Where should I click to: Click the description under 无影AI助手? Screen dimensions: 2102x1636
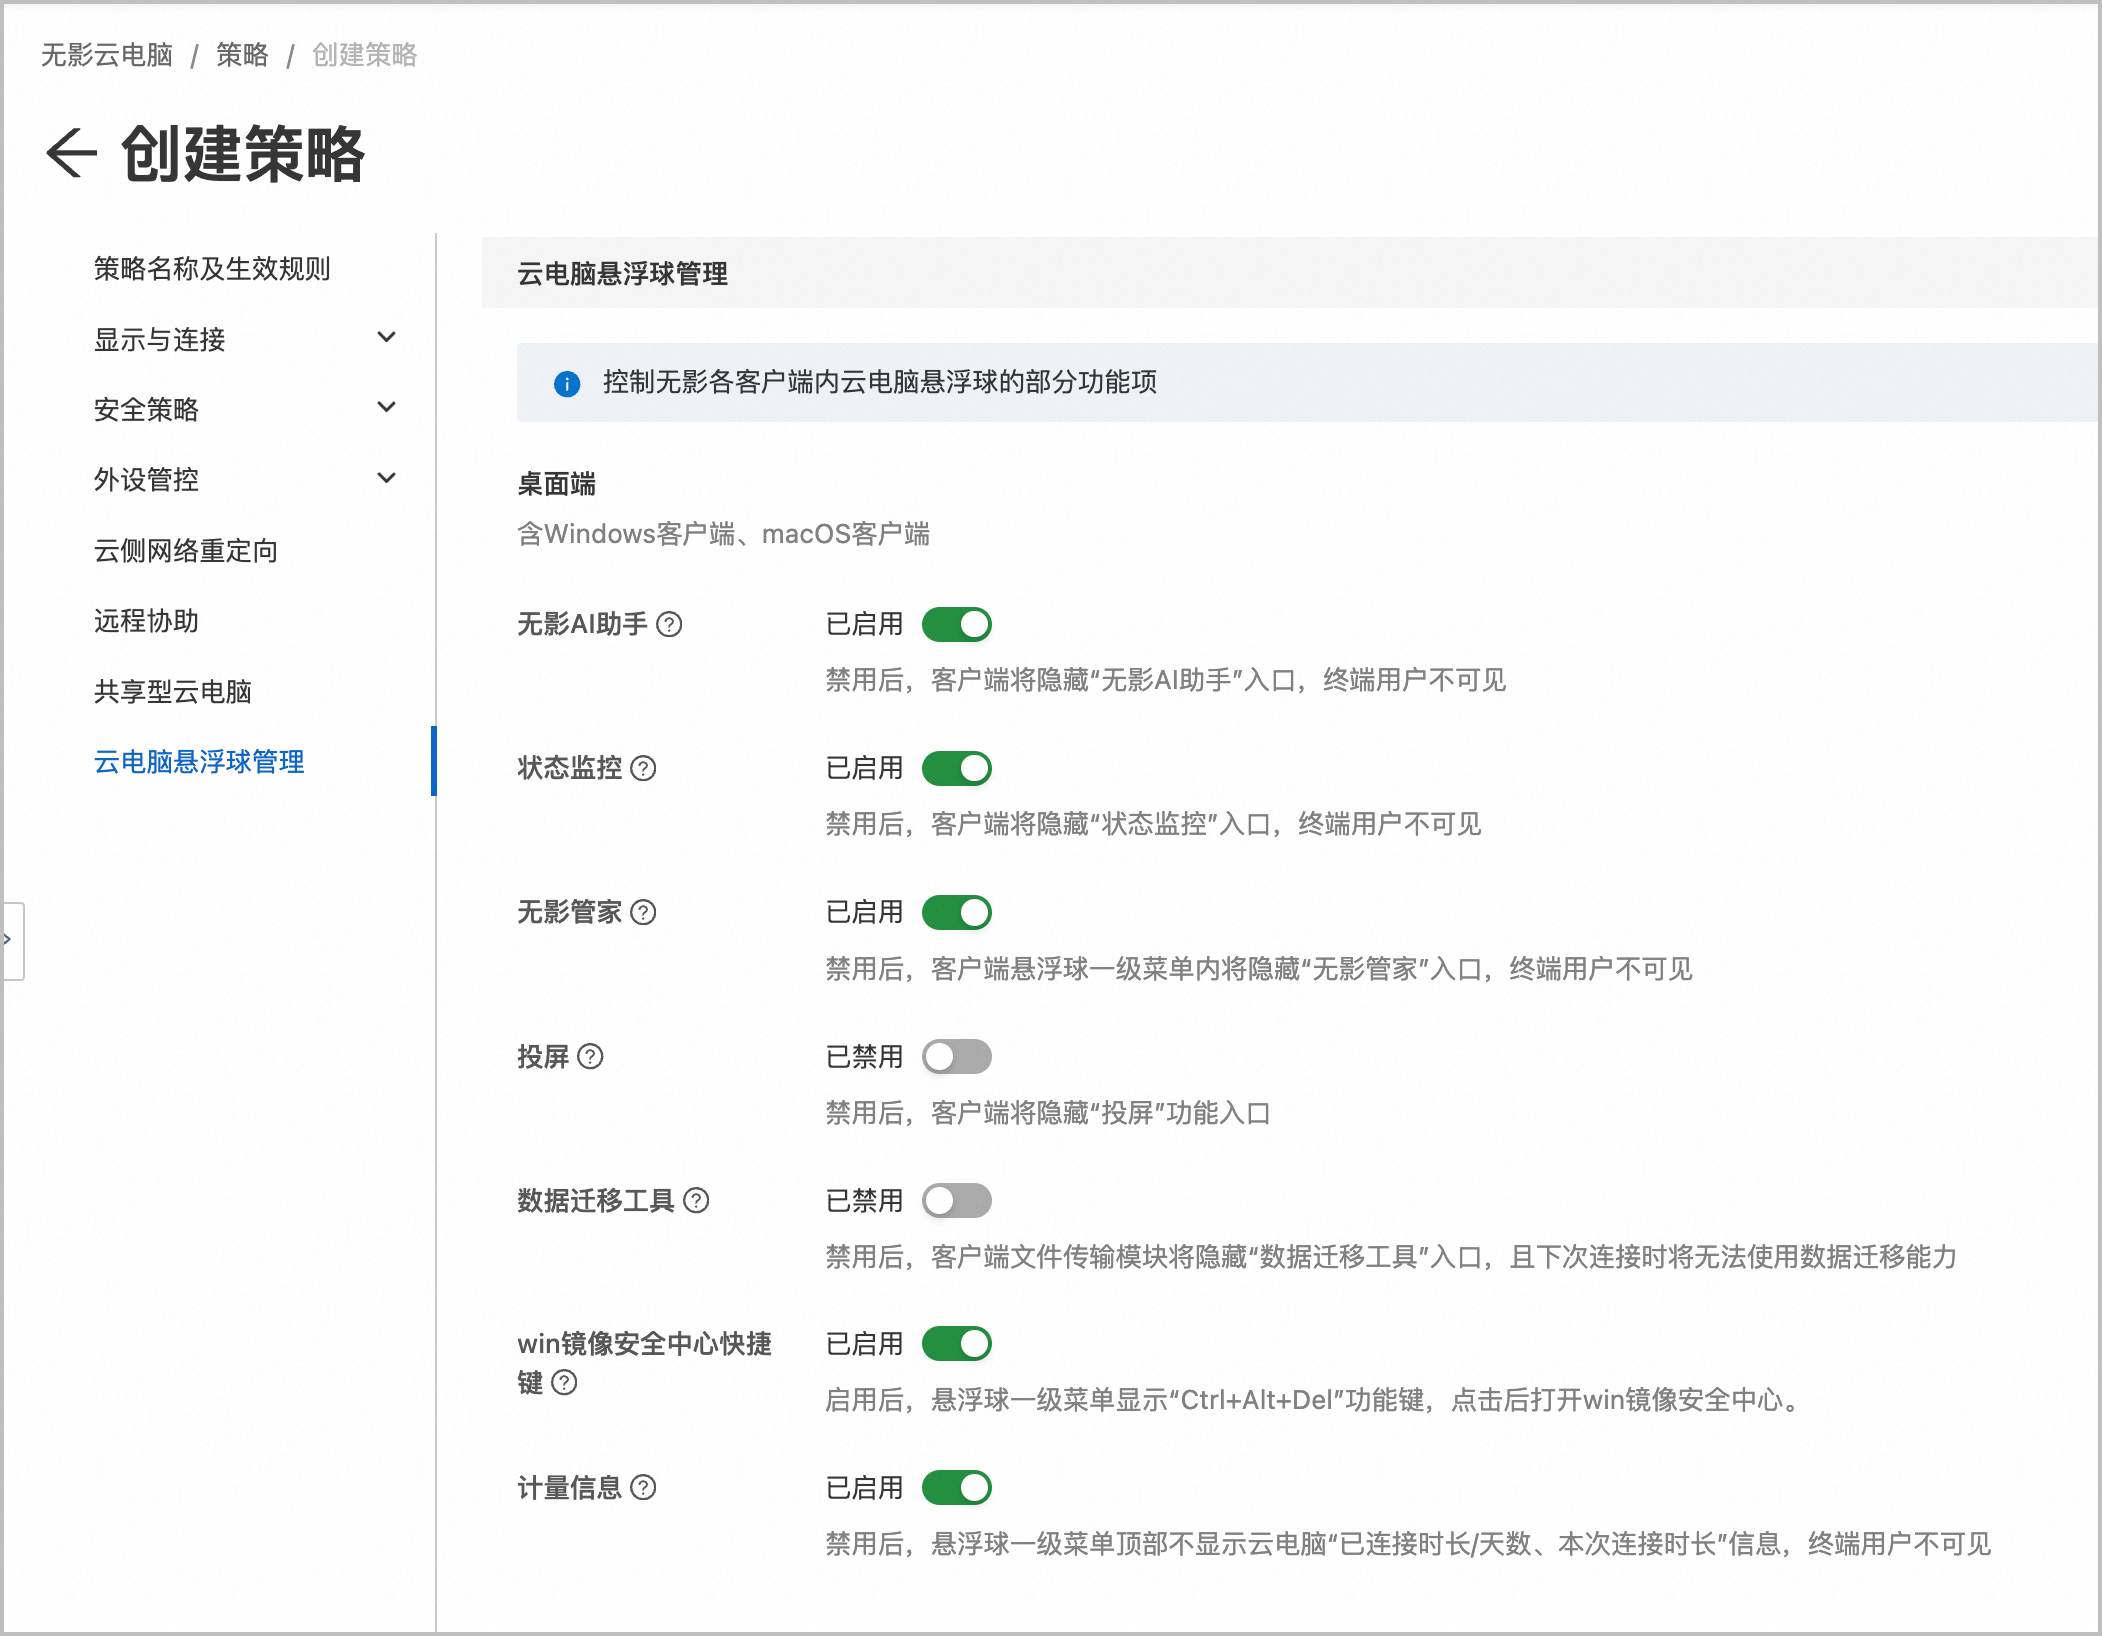coord(1166,681)
